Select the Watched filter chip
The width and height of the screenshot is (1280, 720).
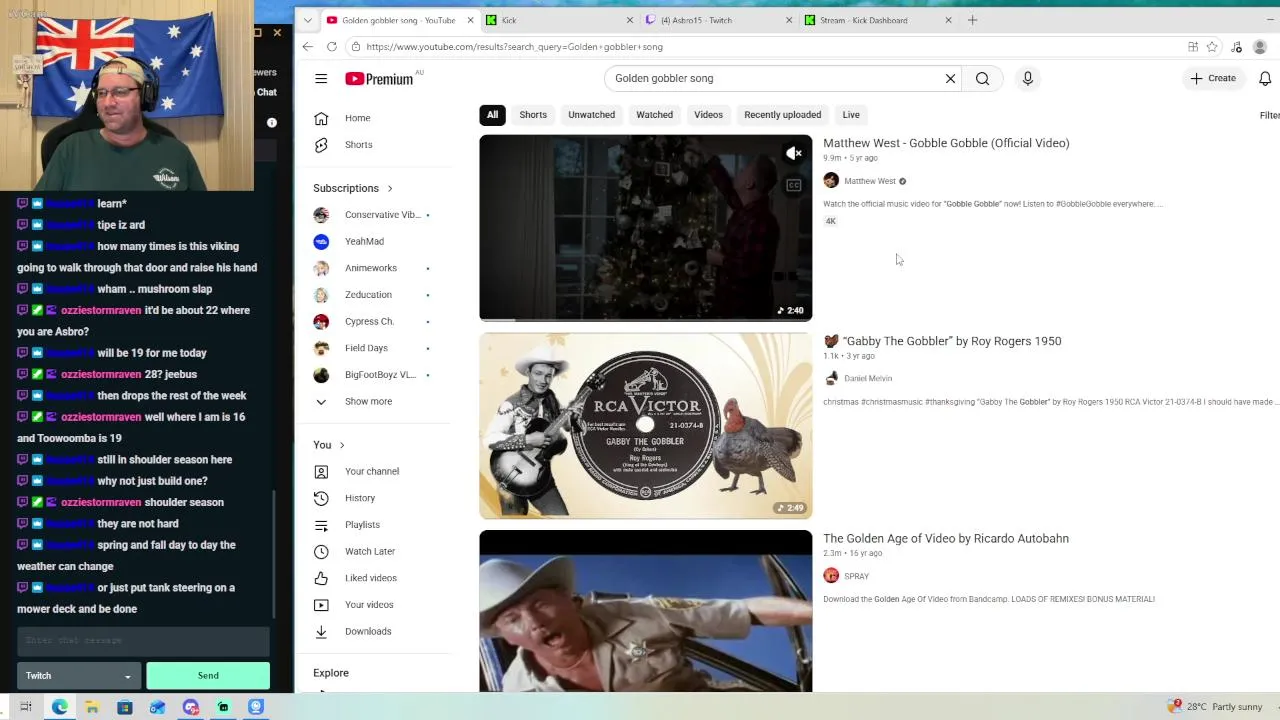click(x=654, y=115)
